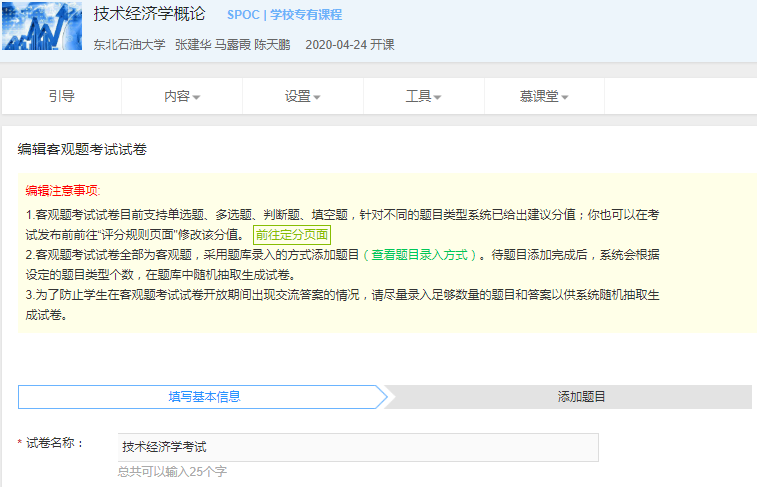Viewport: 757px width, 487px height.
Task: Select the 填写基本信息 step
Action: point(204,396)
